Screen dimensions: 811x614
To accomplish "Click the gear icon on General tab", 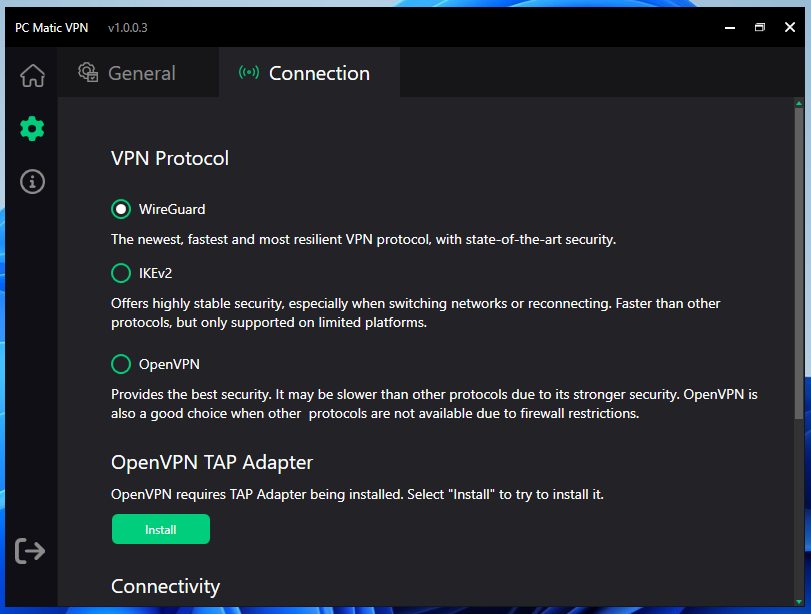I will click(89, 73).
